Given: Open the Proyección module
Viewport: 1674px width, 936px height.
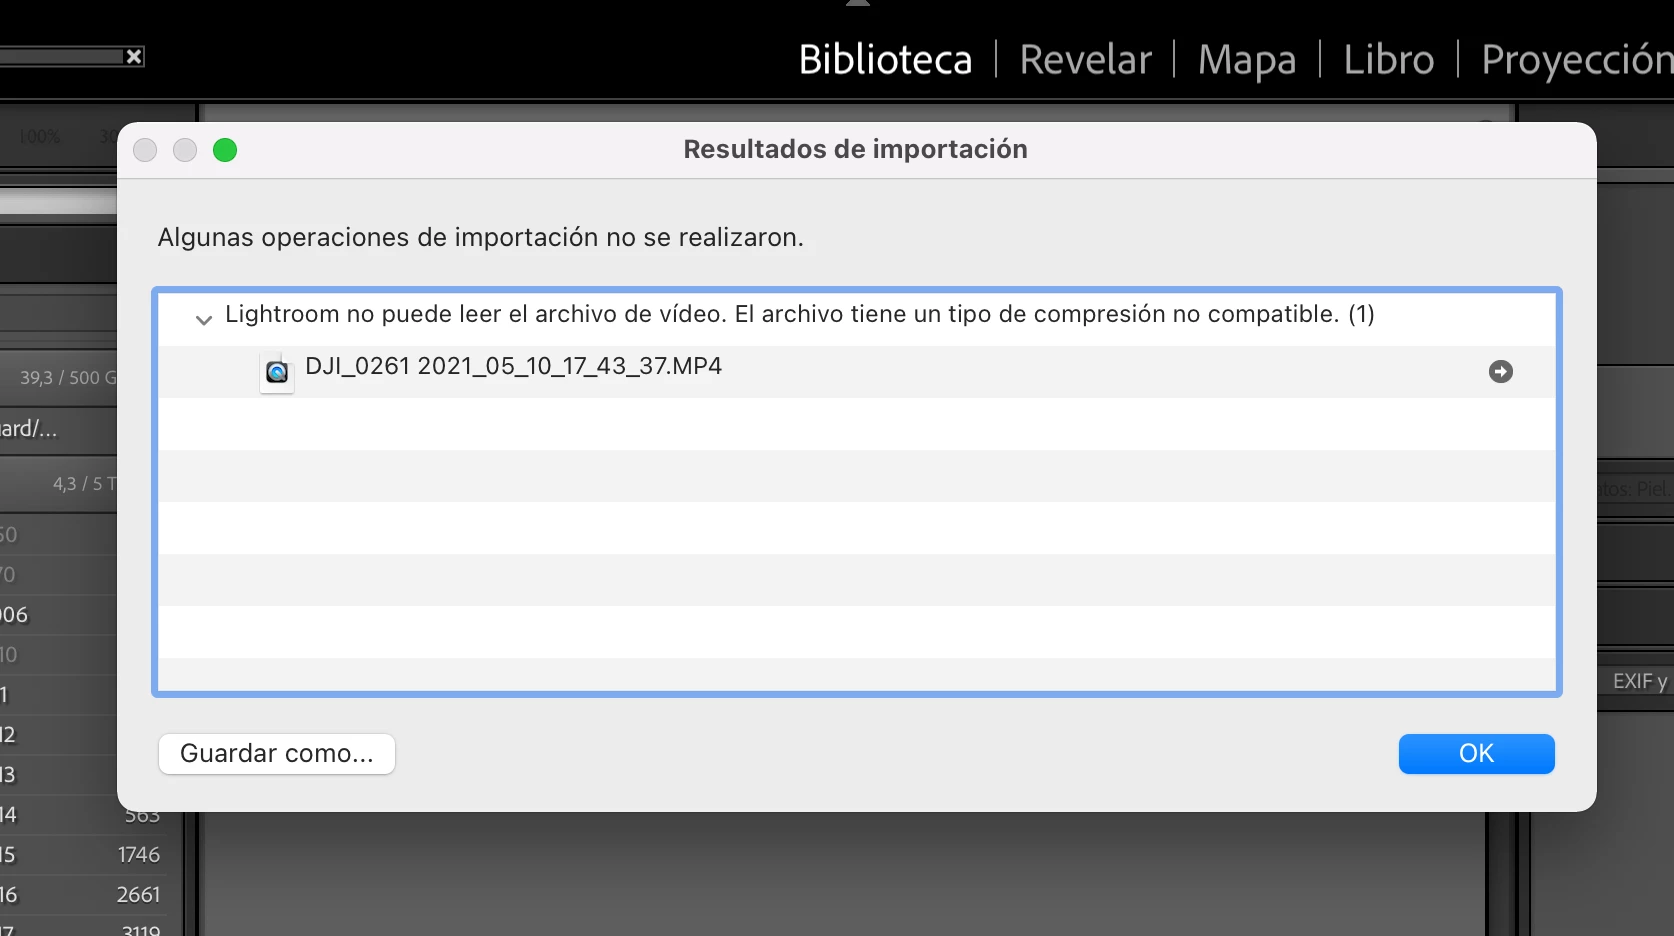Looking at the screenshot, I should coord(1577,60).
